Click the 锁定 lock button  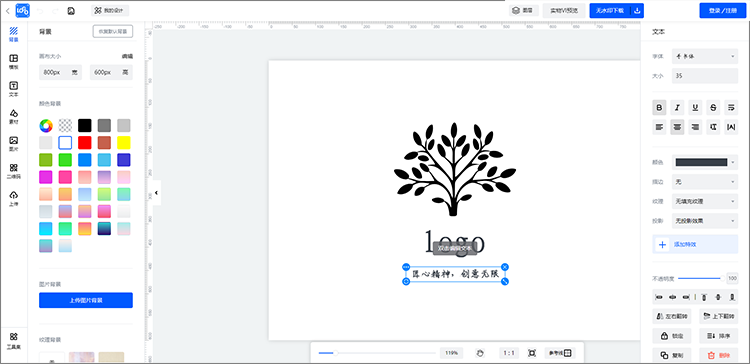pyautogui.click(x=672, y=336)
